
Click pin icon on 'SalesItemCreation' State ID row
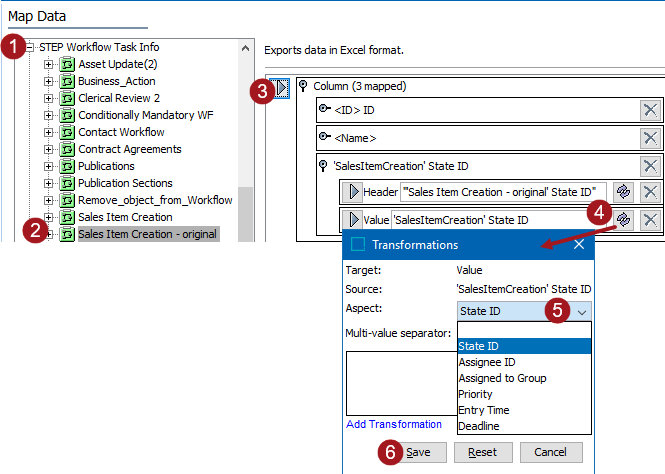[323, 166]
